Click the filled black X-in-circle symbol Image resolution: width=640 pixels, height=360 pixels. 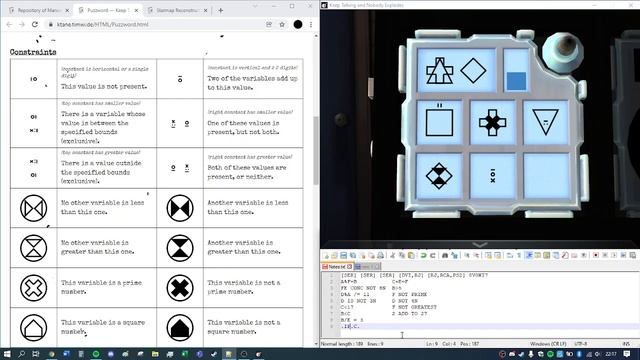pos(180,288)
